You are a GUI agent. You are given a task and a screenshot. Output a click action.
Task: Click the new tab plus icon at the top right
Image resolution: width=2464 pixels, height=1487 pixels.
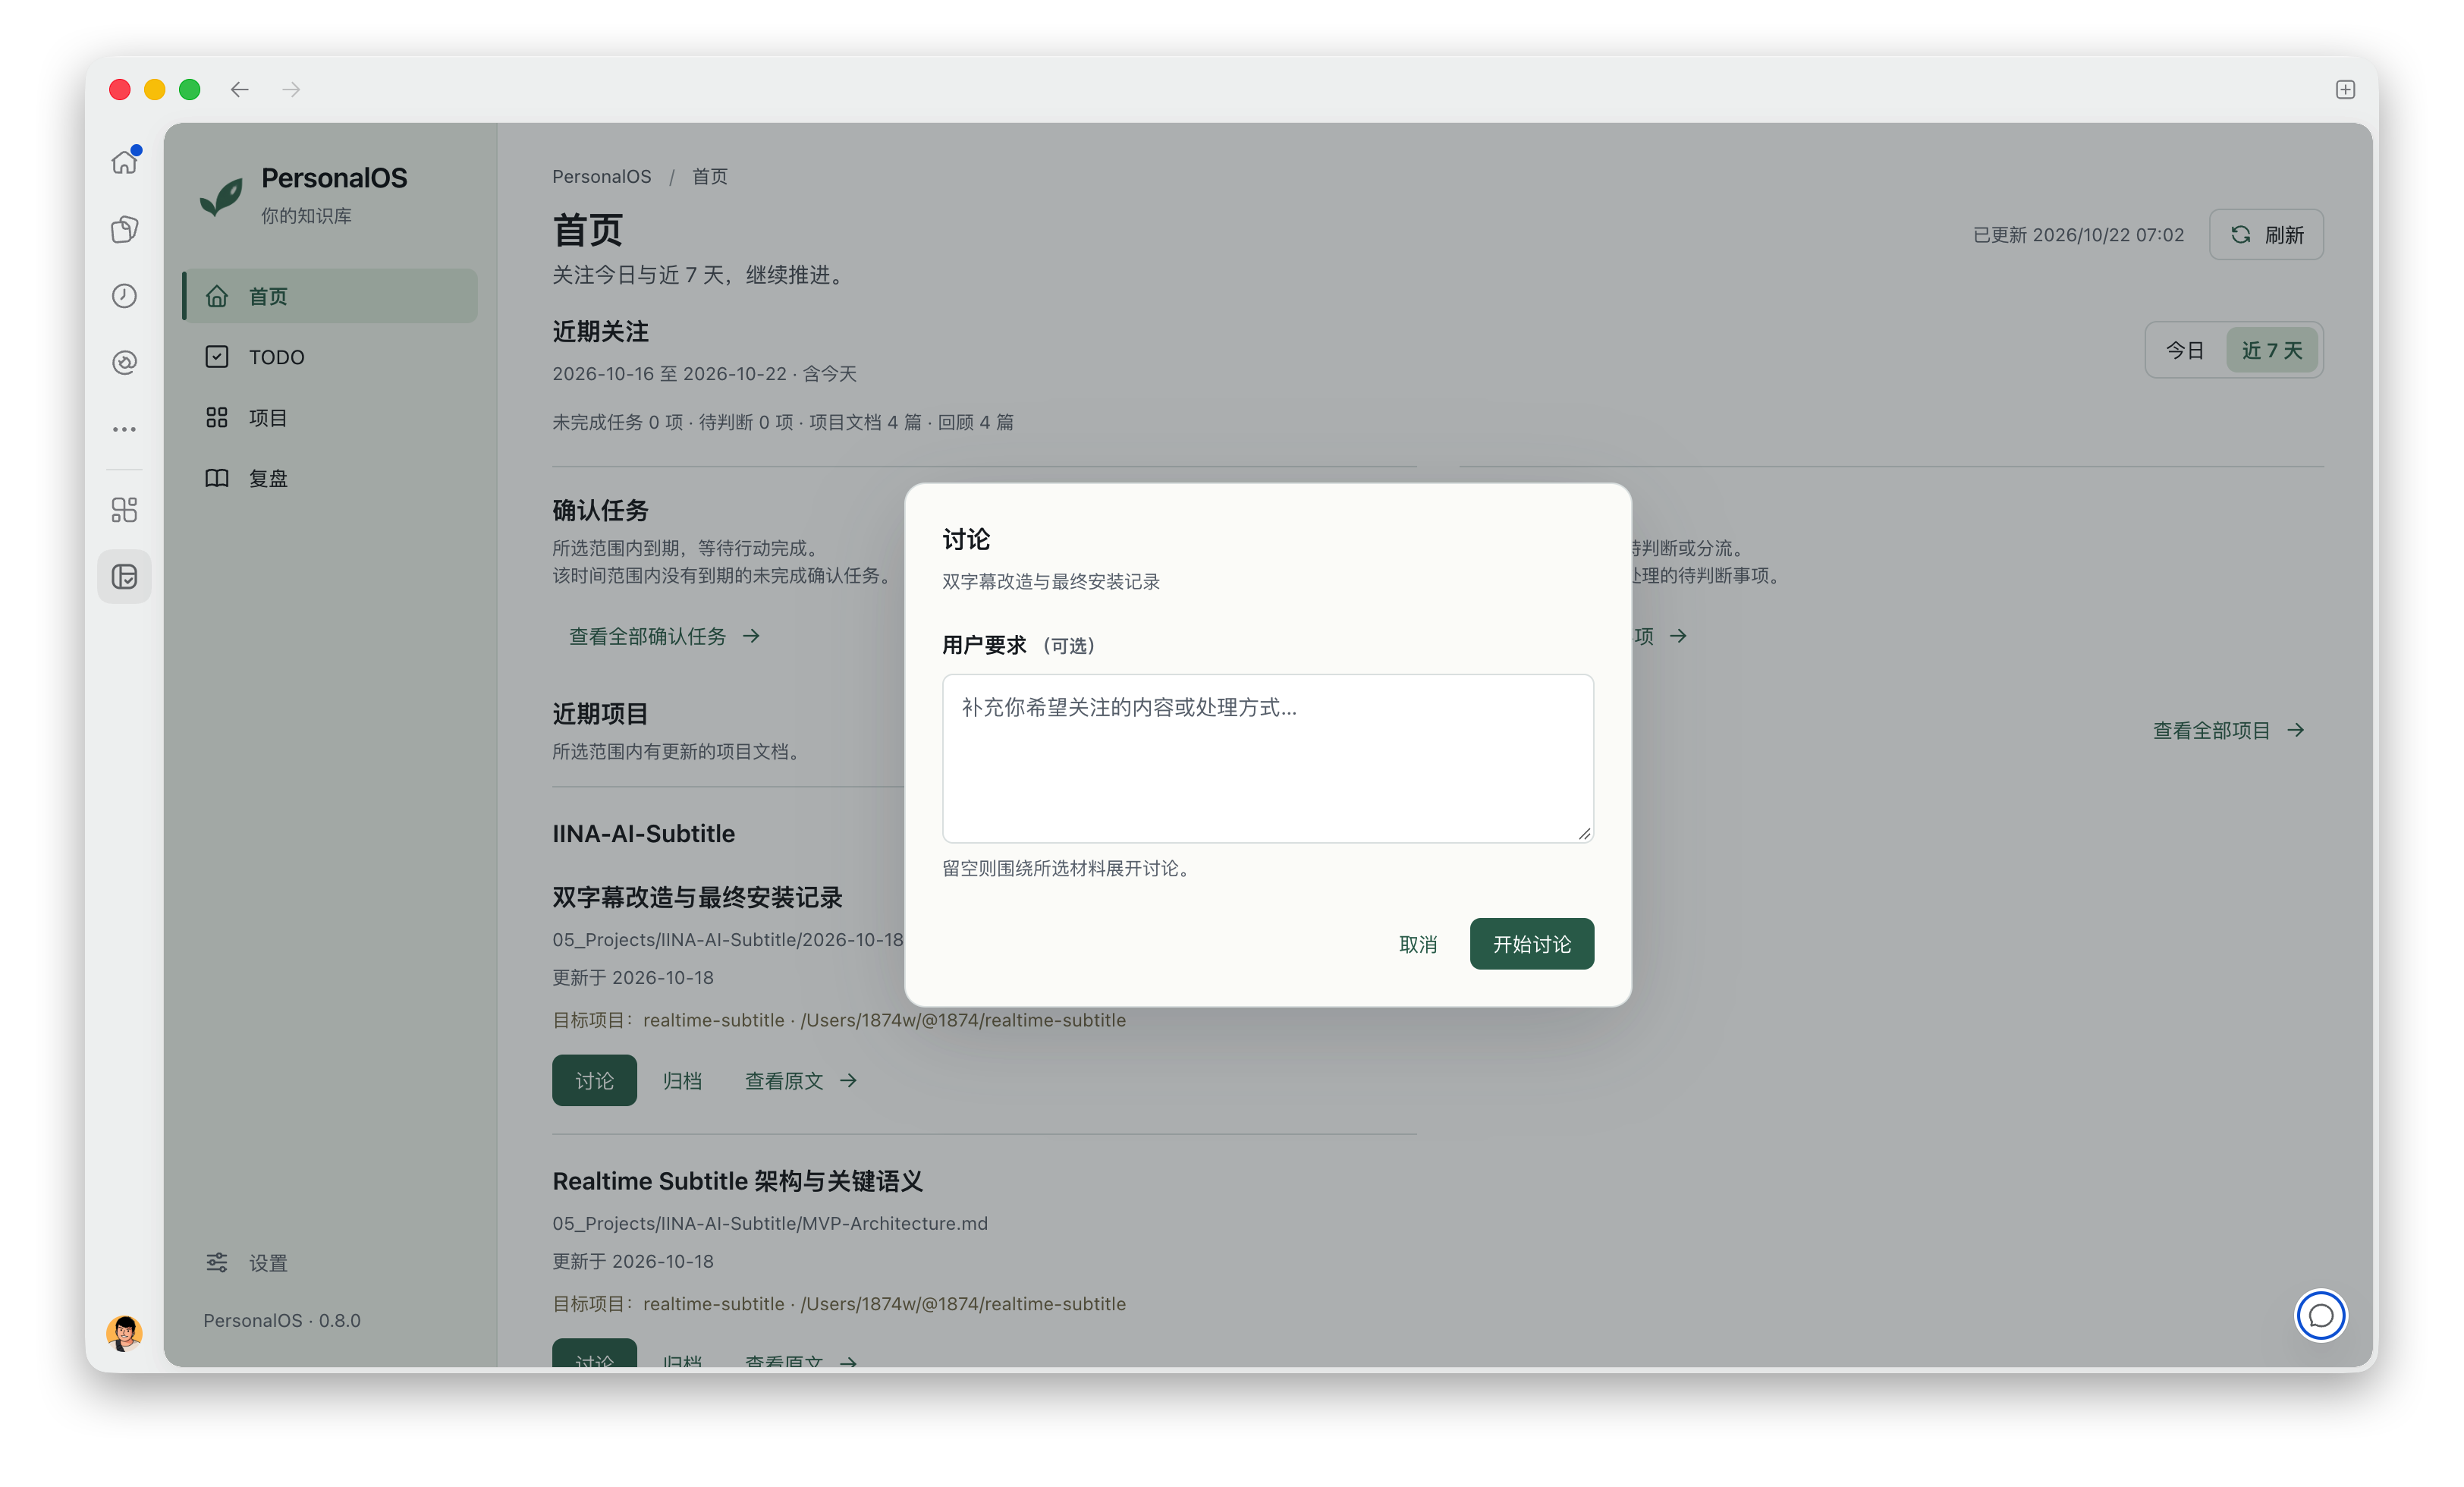tap(2345, 90)
